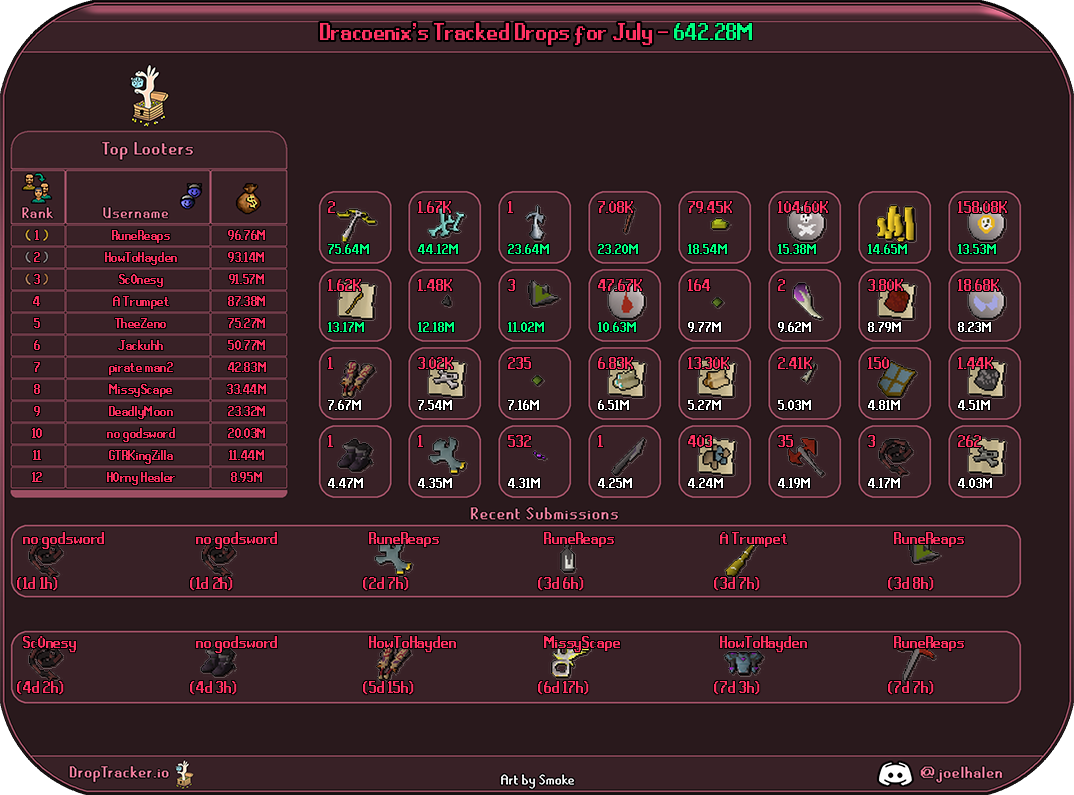Select MissyScape in the leaderboard
The image size is (1074, 795).
click(140, 390)
